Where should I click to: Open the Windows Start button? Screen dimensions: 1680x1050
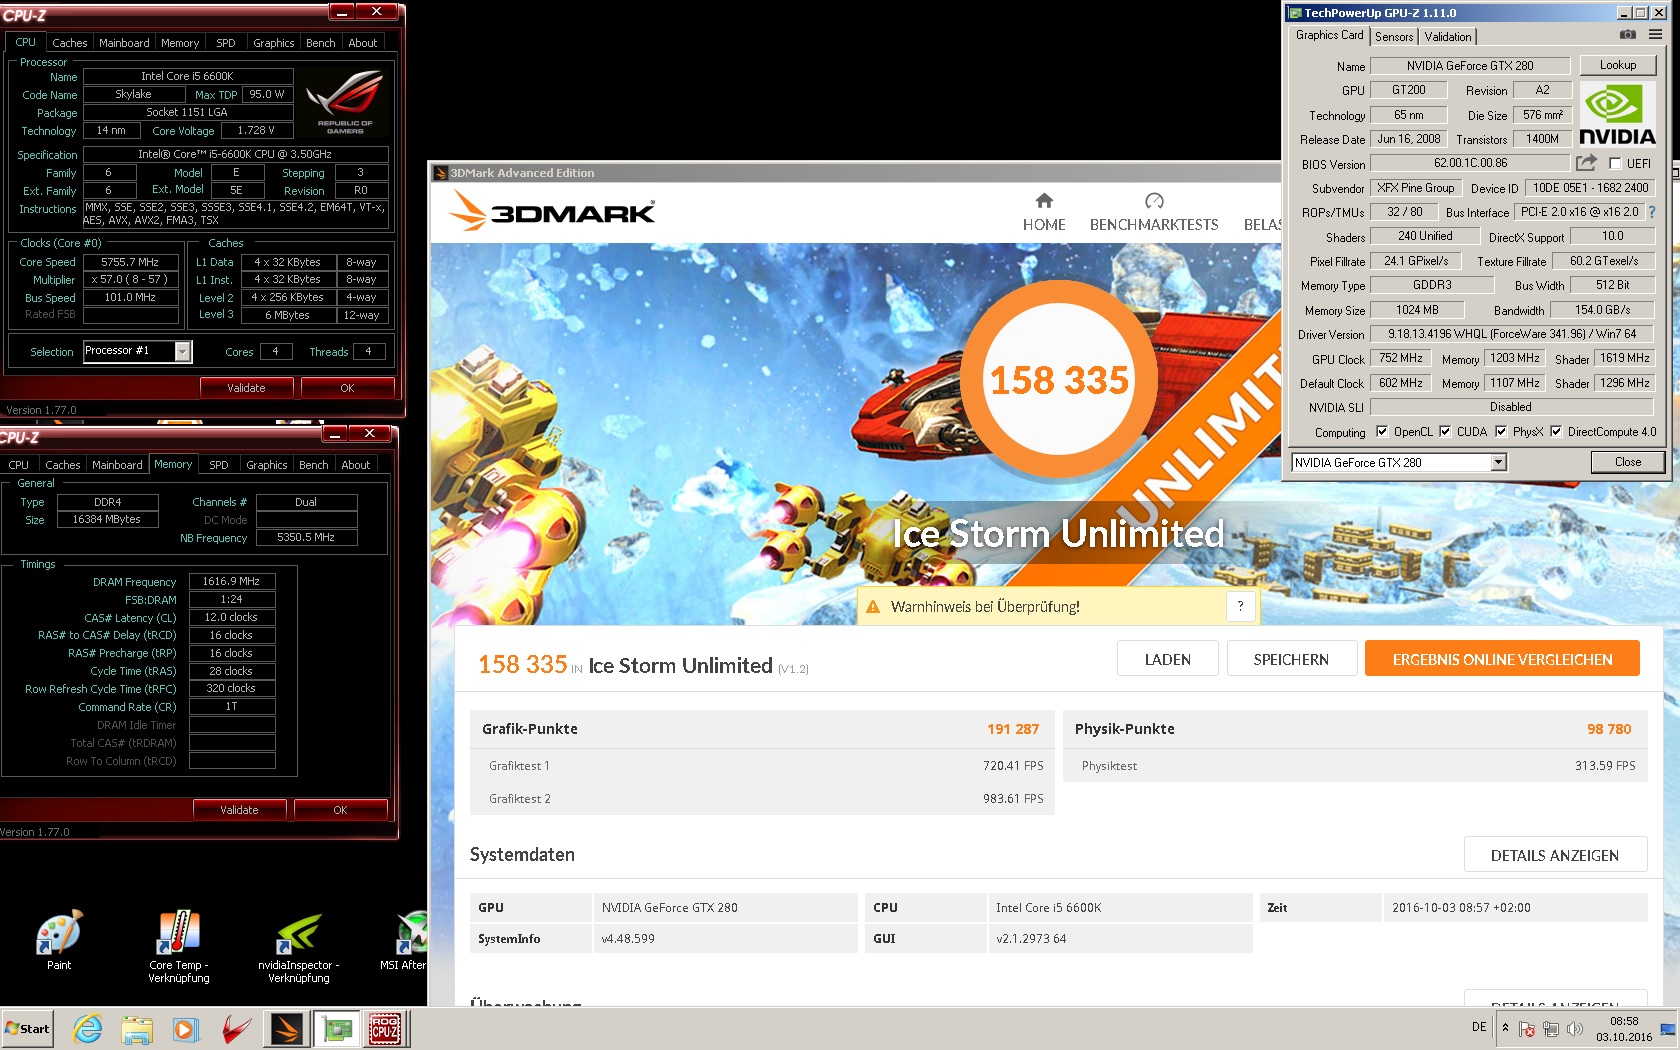click(28, 1029)
